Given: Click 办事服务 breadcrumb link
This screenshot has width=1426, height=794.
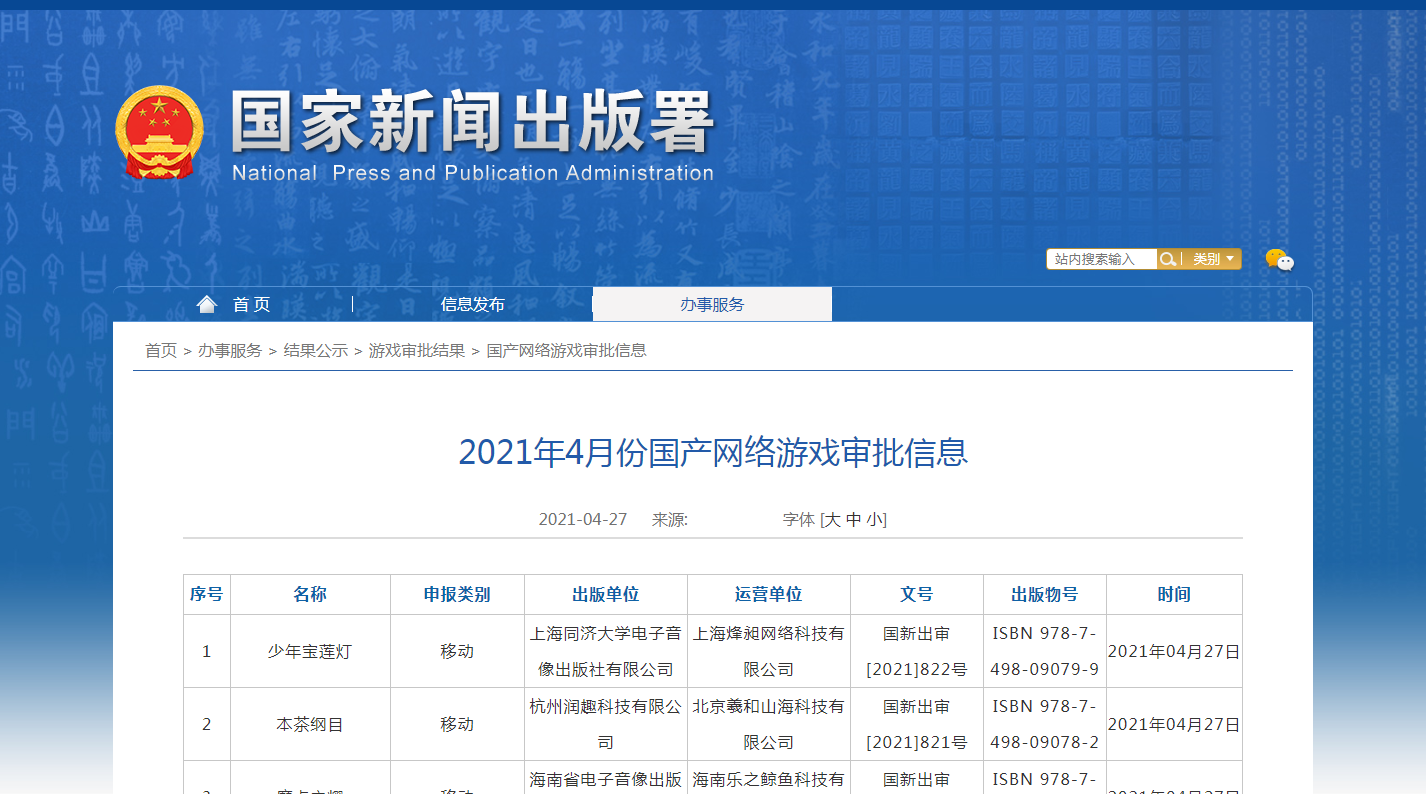Looking at the screenshot, I should click(x=230, y=350).
